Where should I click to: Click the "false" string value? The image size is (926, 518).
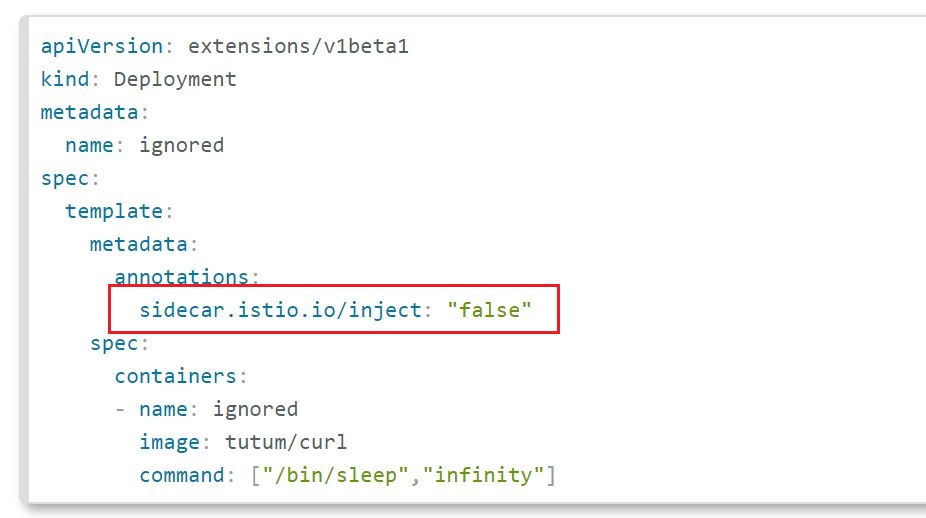coord(489,310)
